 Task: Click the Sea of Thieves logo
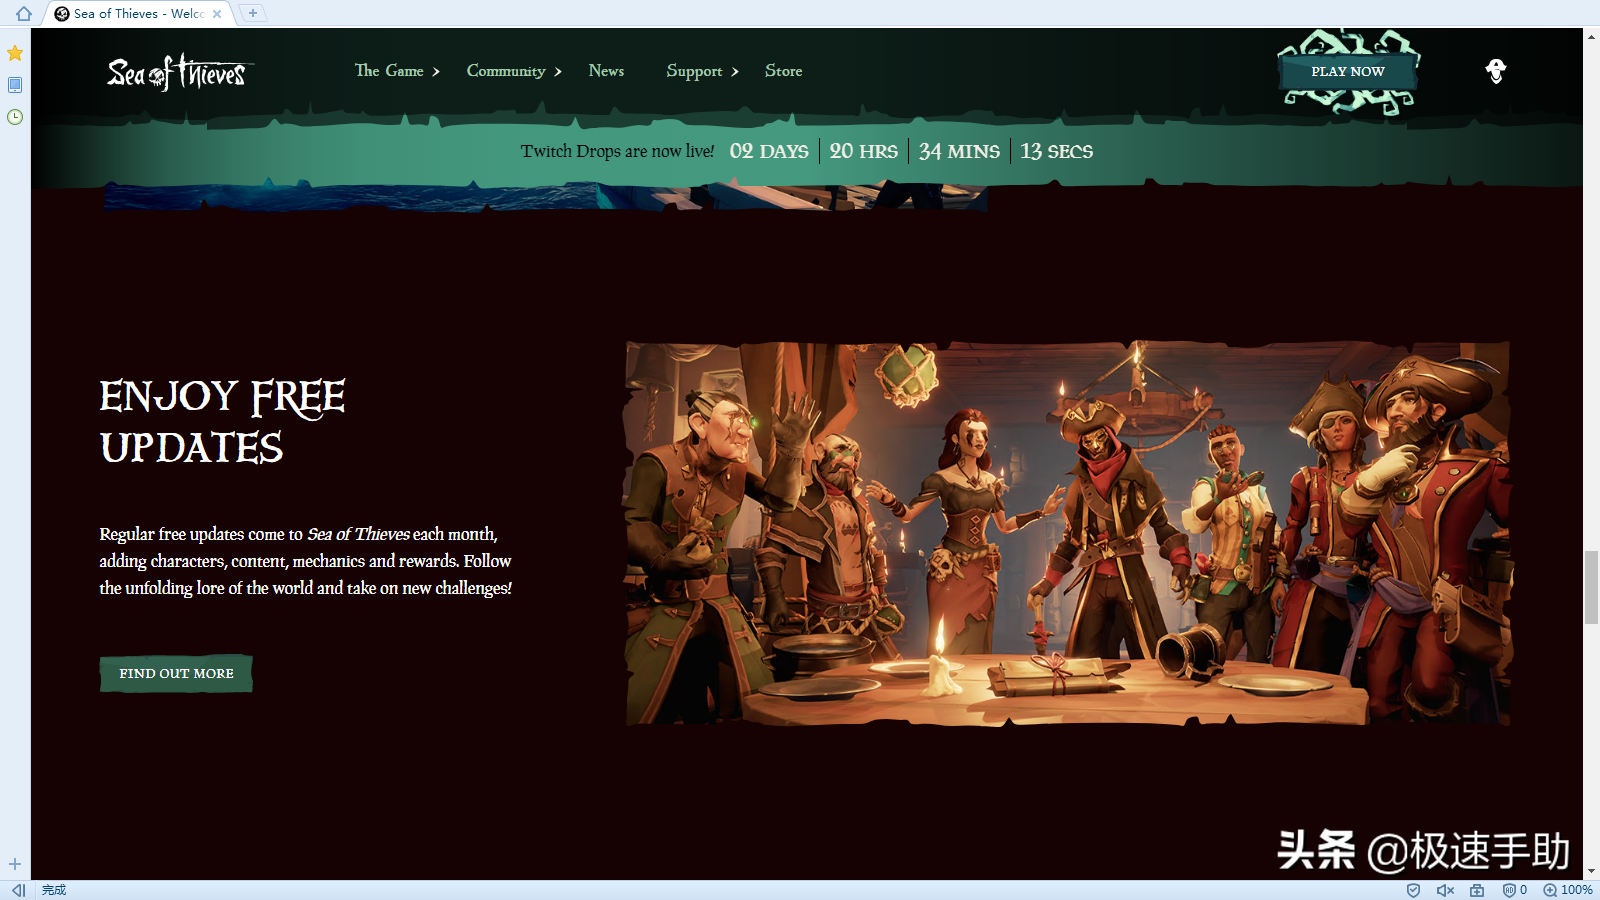180,72
